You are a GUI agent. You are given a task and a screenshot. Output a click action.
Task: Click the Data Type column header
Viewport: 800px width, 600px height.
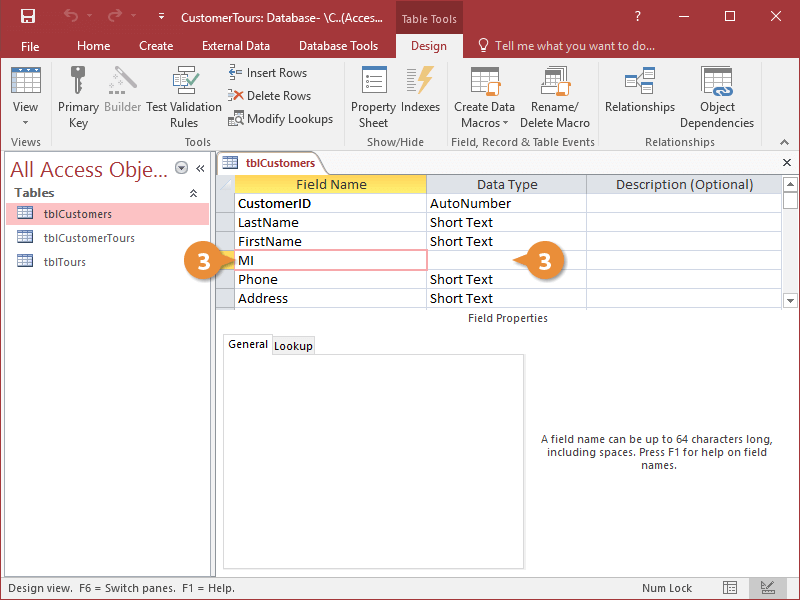(507, 184)
